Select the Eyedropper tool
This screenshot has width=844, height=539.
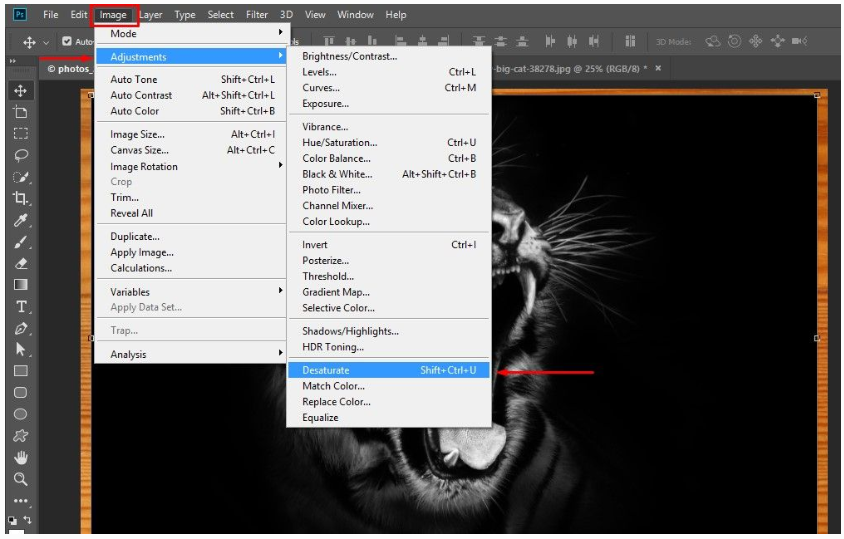click(x=20, y=220)
